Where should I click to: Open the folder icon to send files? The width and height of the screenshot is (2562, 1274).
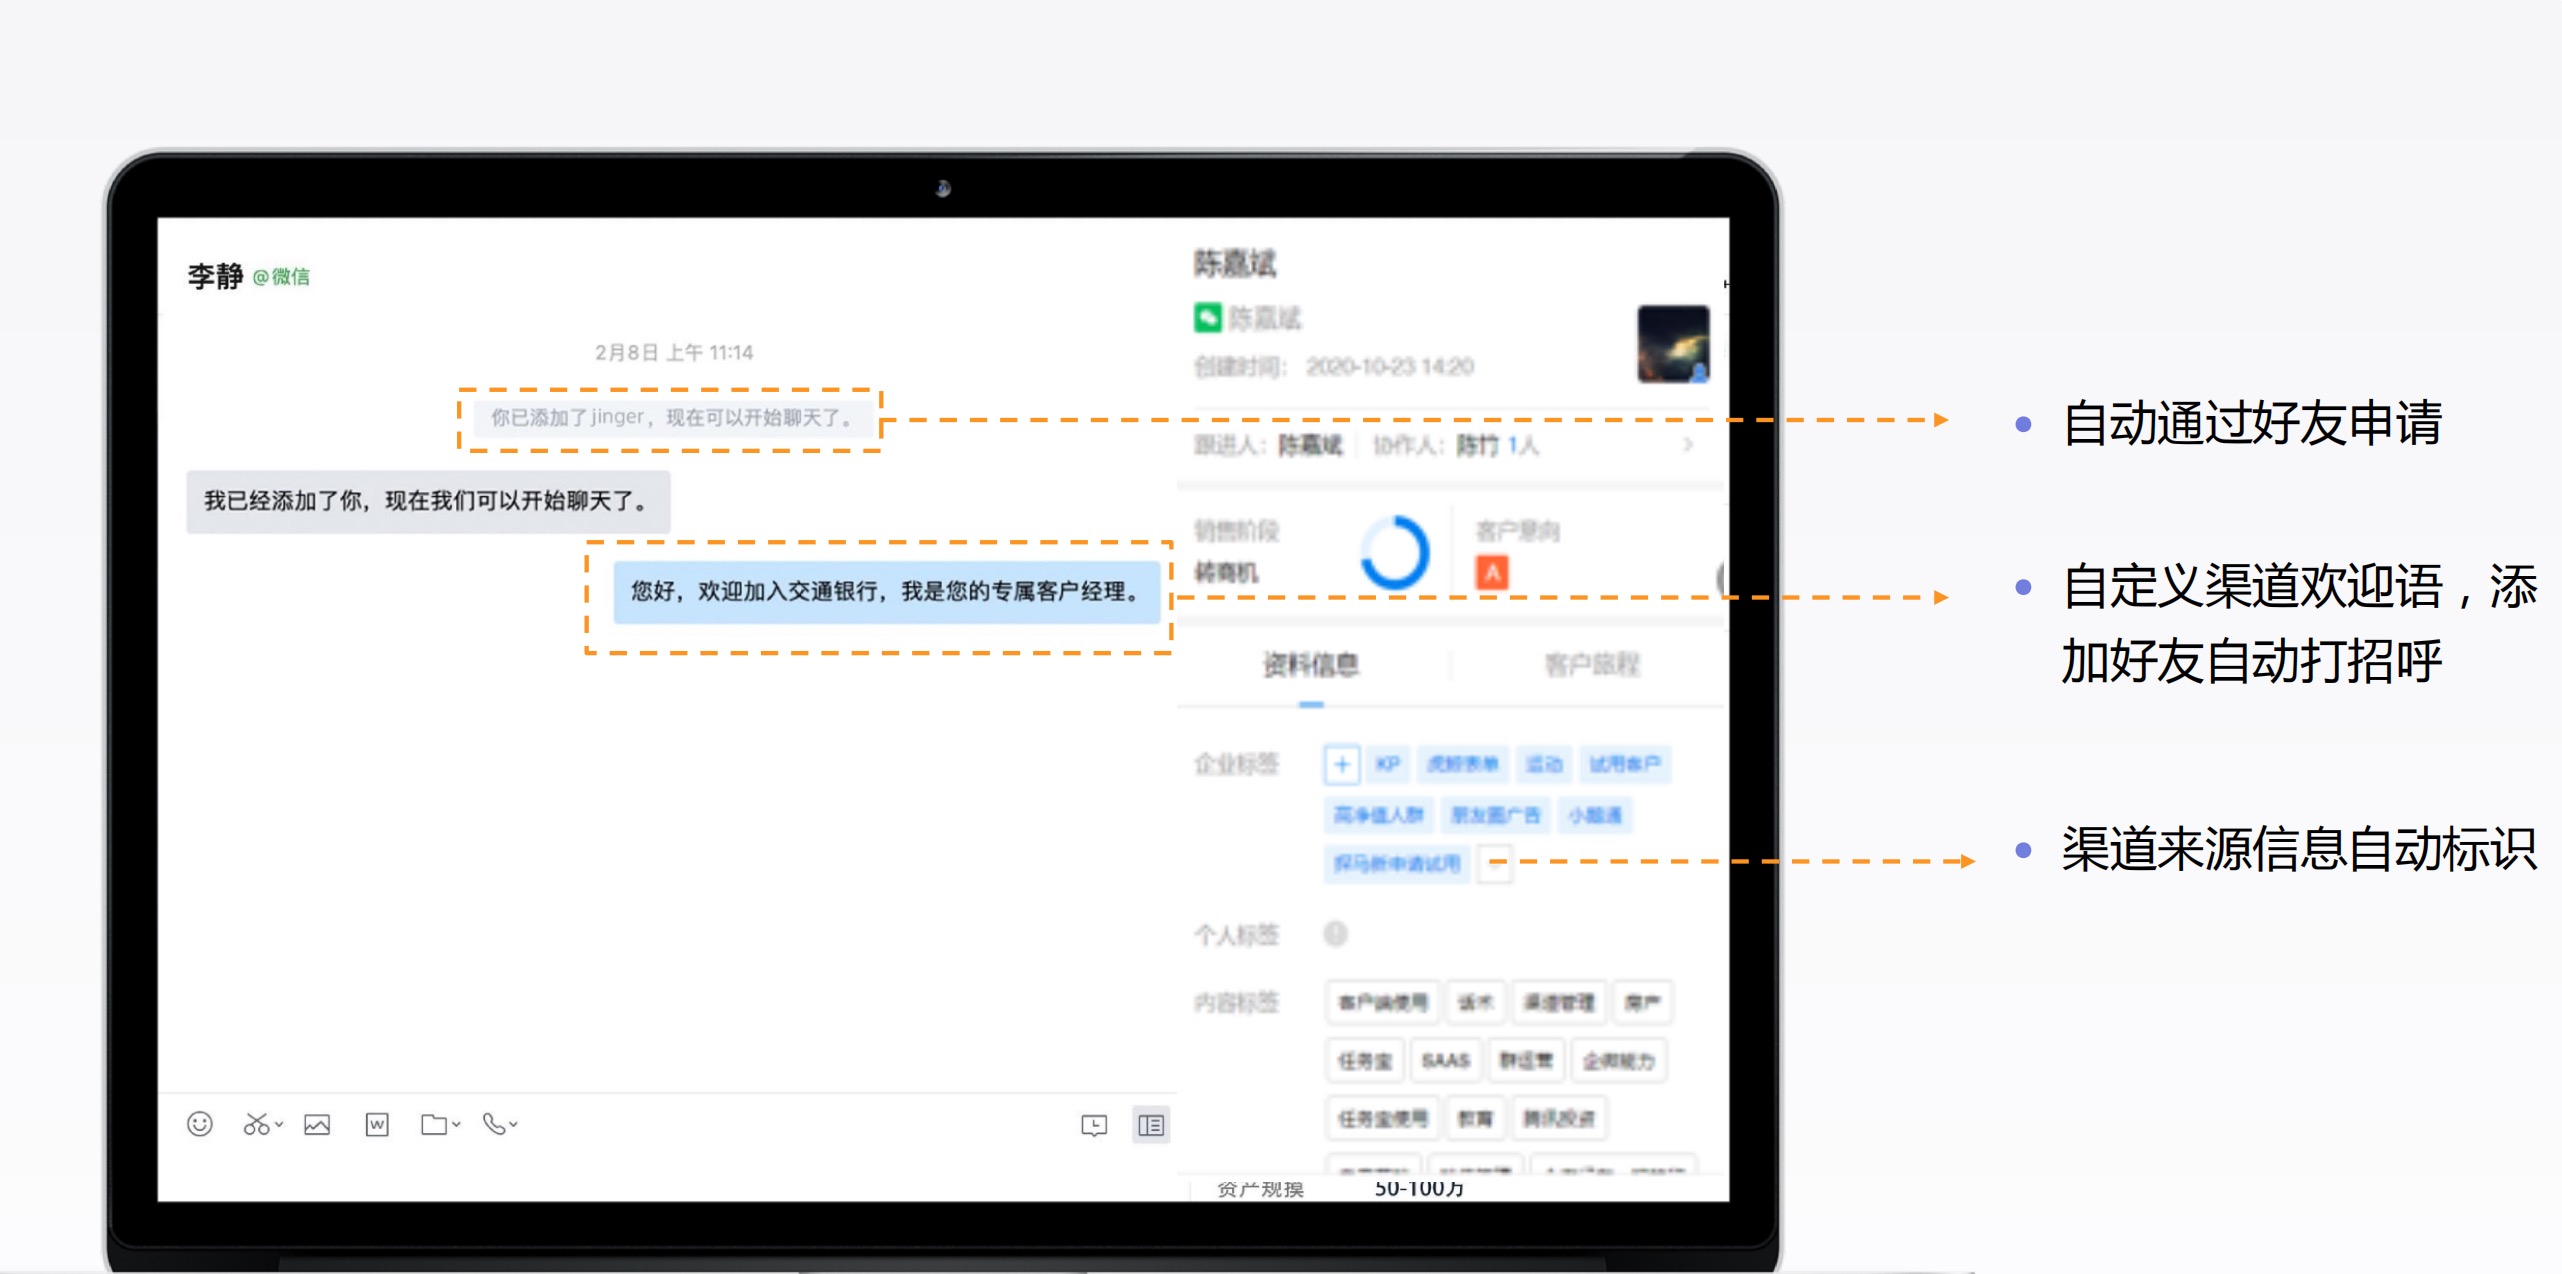[x=434, y=1124]
